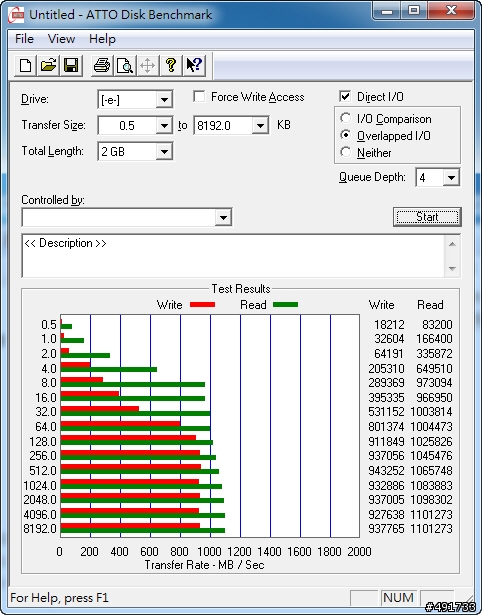
Task: Click the NUM indicator in status bar
Action: click(398, 598)
